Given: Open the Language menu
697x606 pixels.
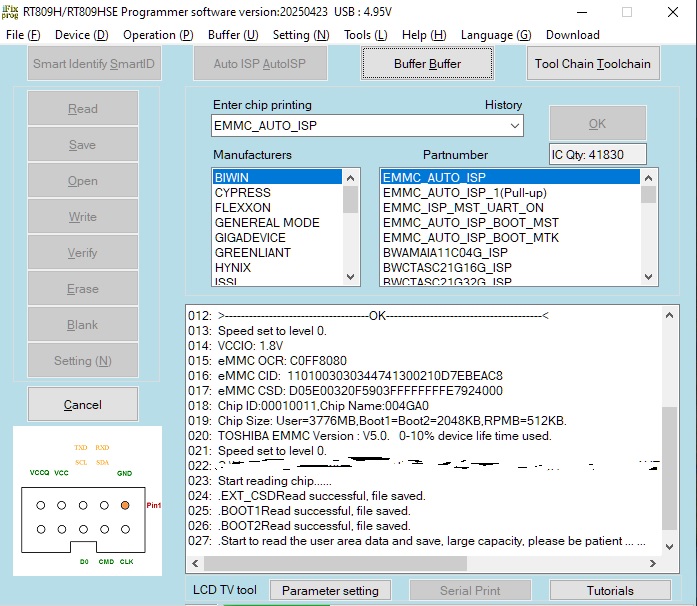Looking at the screenshot, I should [495, 35].
